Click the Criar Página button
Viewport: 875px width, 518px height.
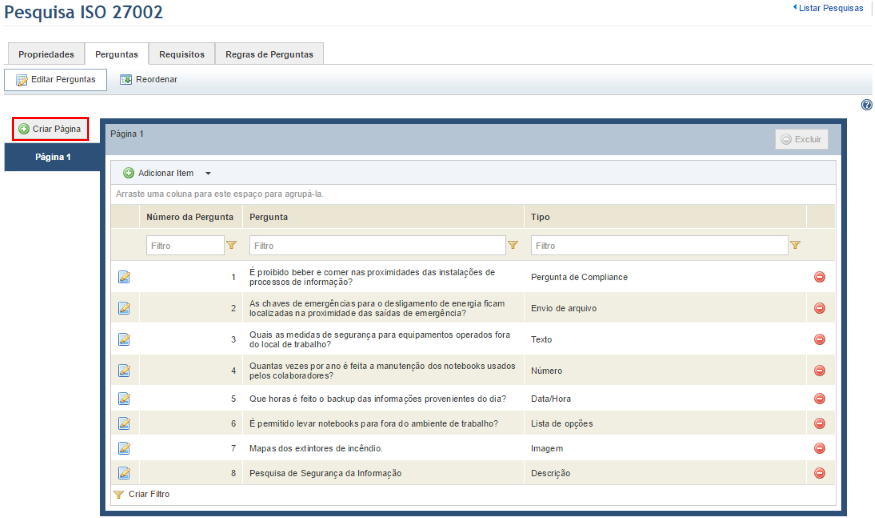tap(50, 129)
